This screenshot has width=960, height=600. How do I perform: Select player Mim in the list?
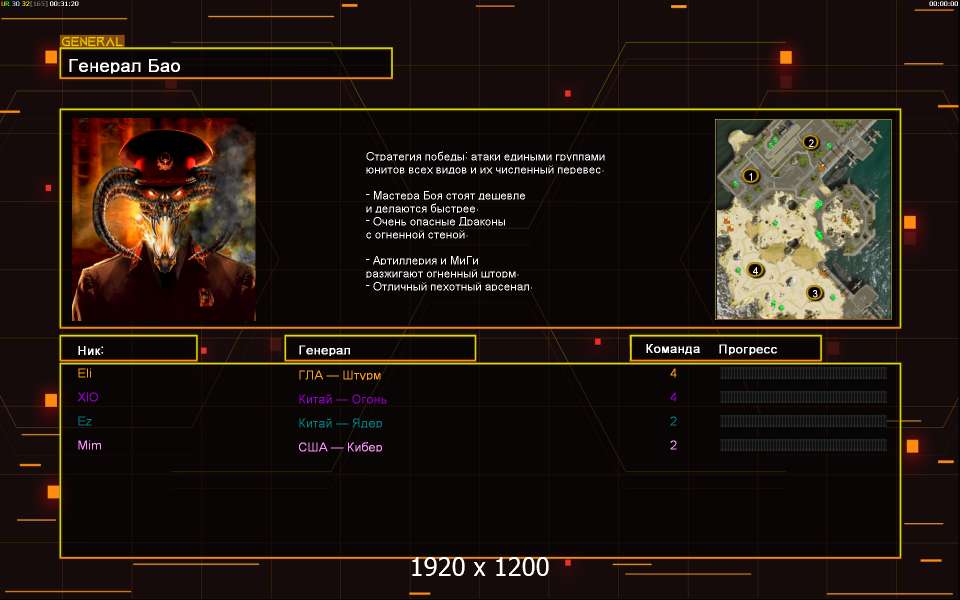(89, 445)
